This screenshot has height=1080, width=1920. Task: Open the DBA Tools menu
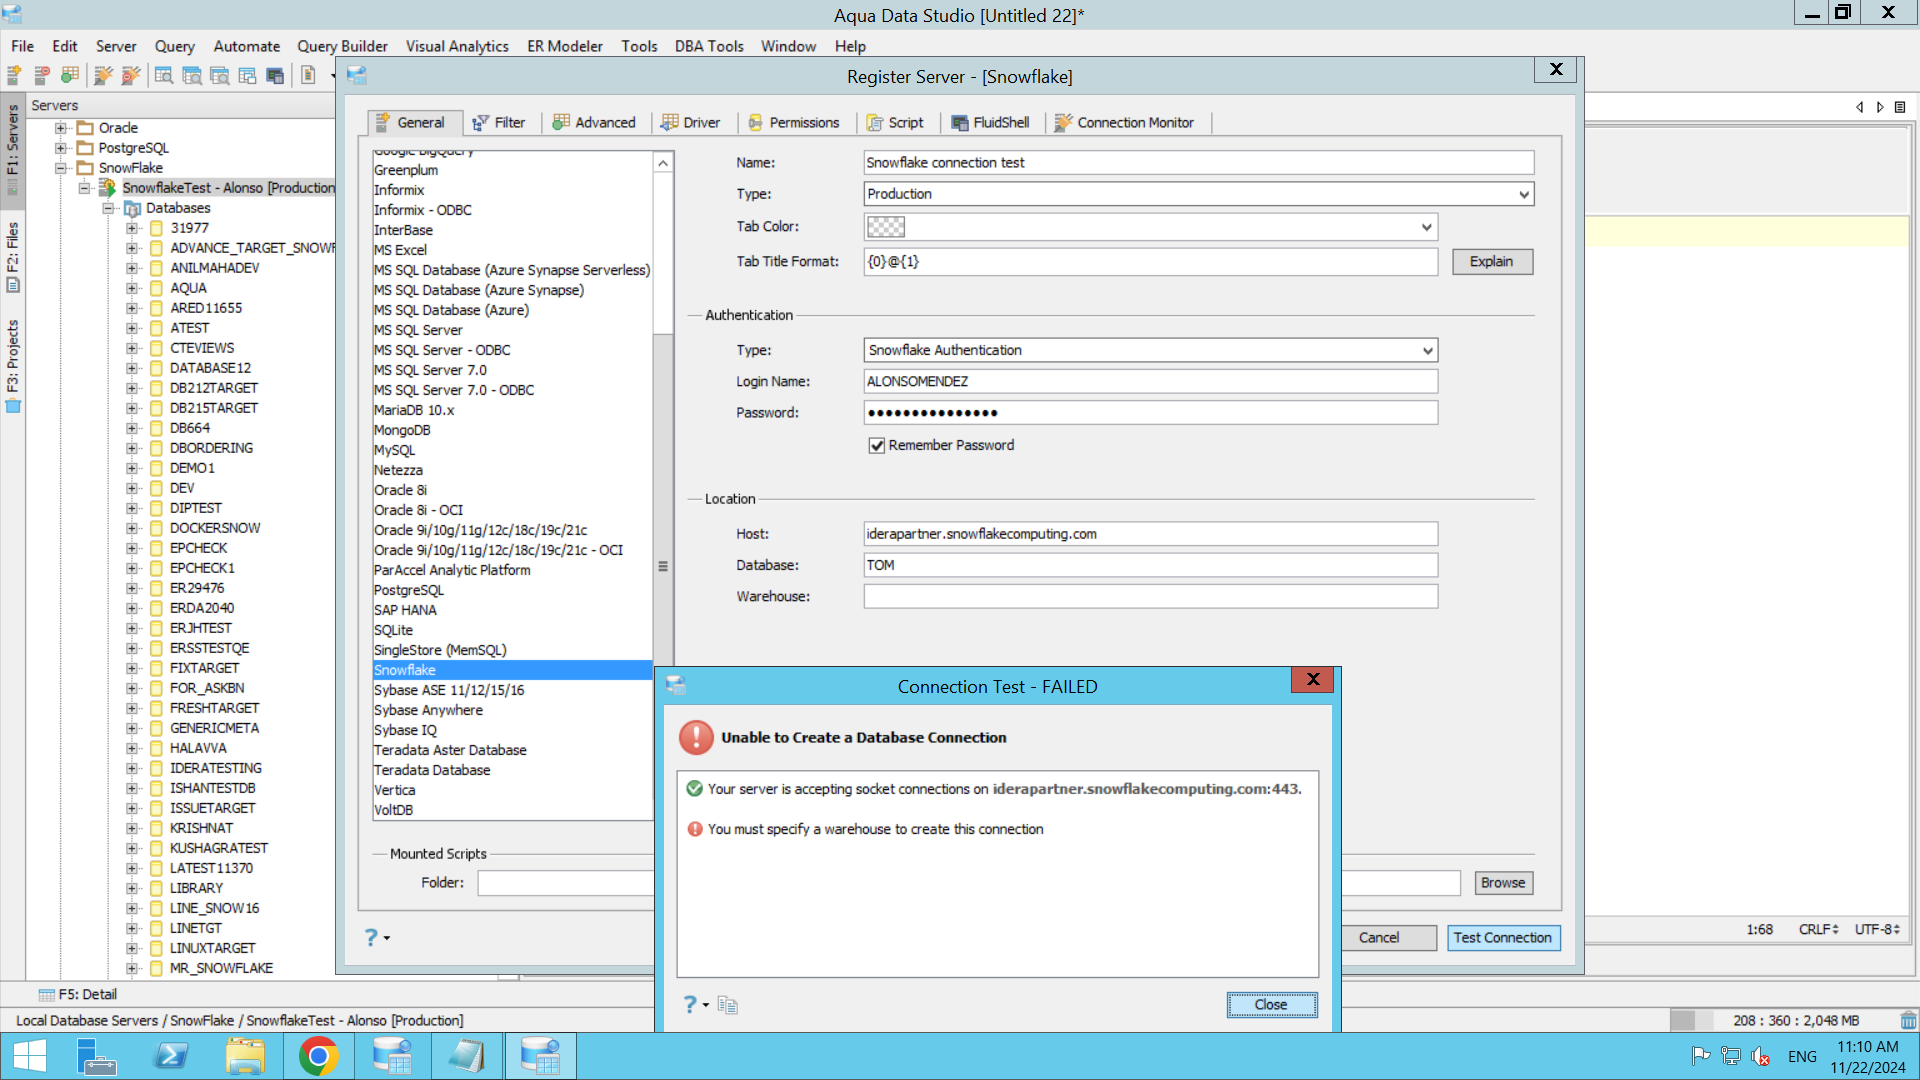point(708,46)
